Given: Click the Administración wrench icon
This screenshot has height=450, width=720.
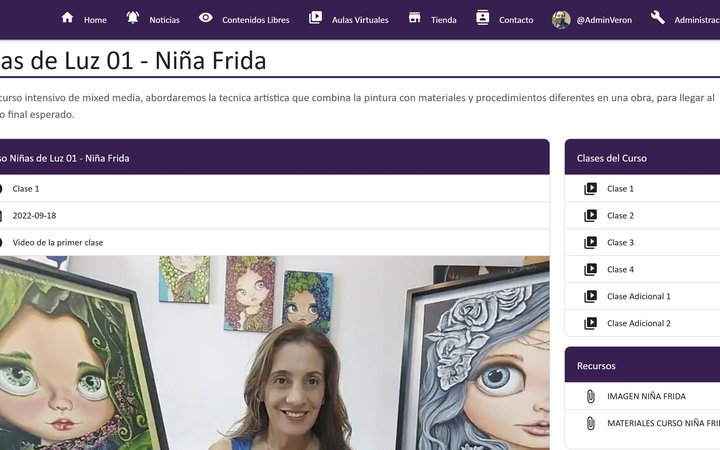Looking at the screenshot, I should tap(658, 18).
